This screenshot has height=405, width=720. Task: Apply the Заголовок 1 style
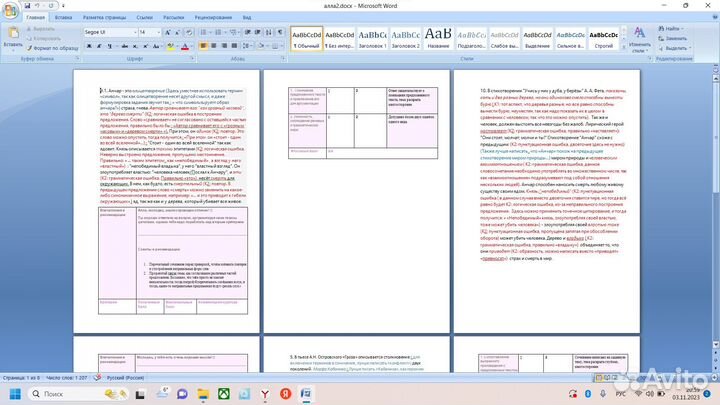click(x=372, y=38)
